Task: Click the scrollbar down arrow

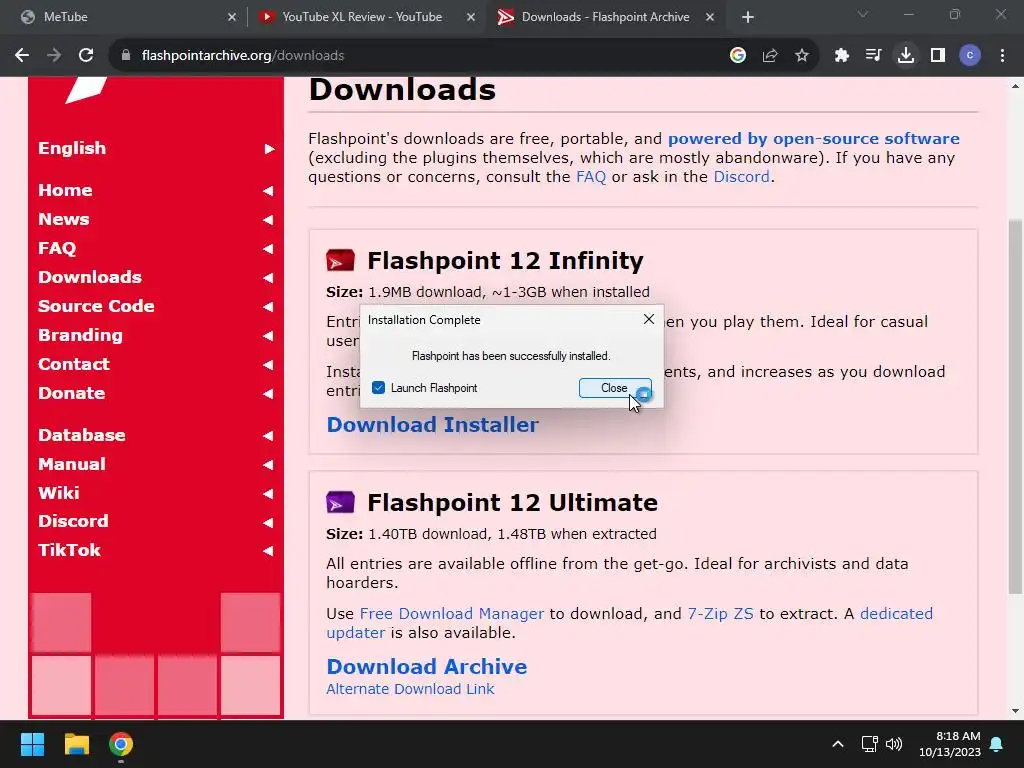Action: pyautogui.click(x=1015, y=711)
